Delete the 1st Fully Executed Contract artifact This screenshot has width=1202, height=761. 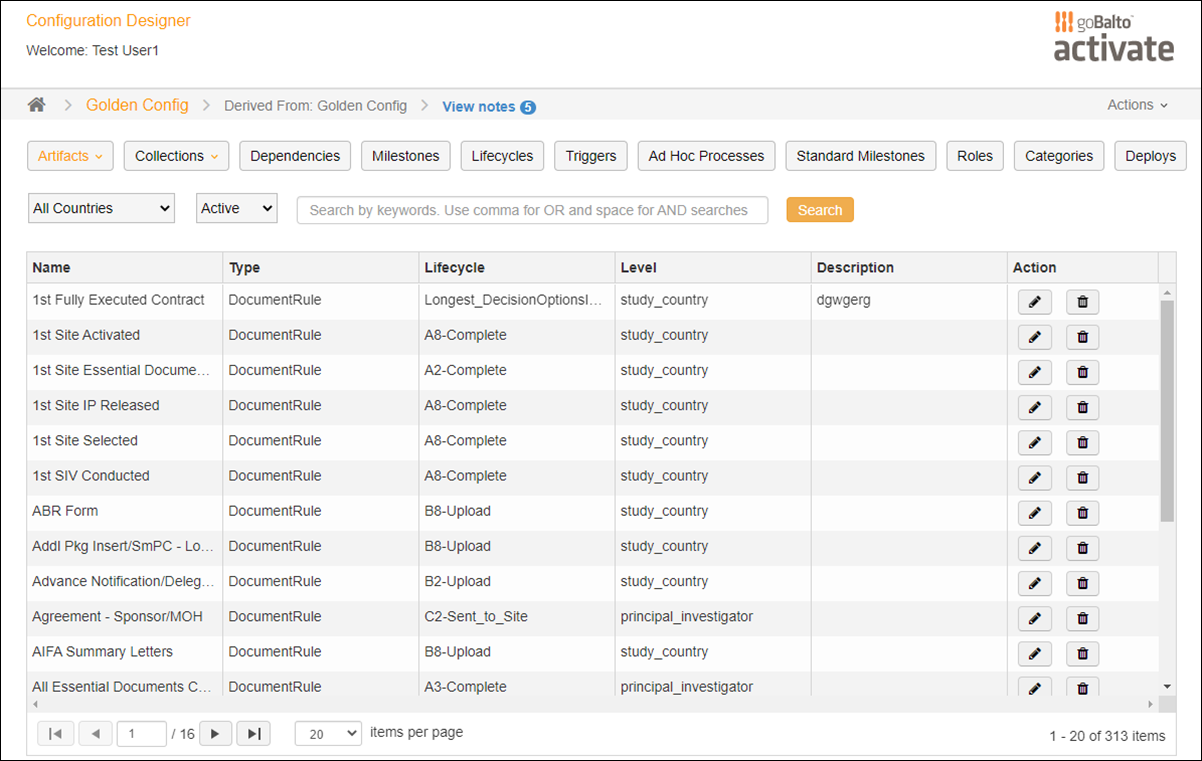pyautogui.click(x=1081, y=301)
